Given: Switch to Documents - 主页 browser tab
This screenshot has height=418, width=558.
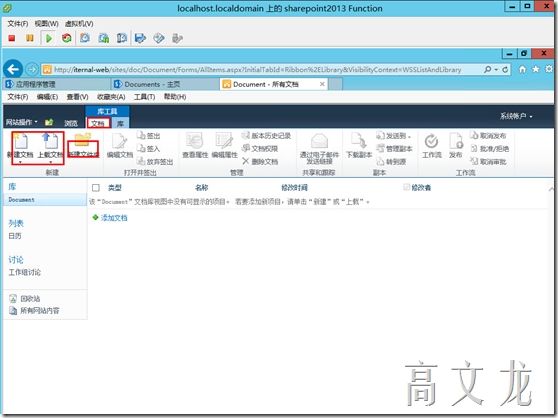Looking at the screenshot, I should tap(165, 84).
